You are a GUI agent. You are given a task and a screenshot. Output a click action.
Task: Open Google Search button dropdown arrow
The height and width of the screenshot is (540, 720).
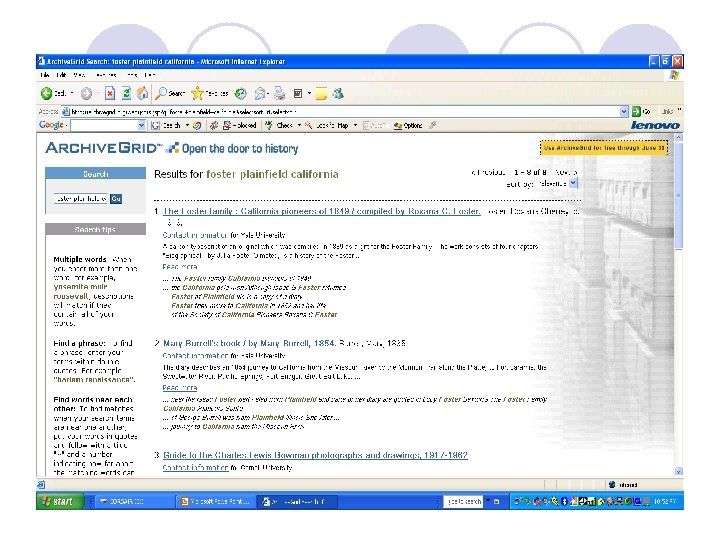[187, 125]
